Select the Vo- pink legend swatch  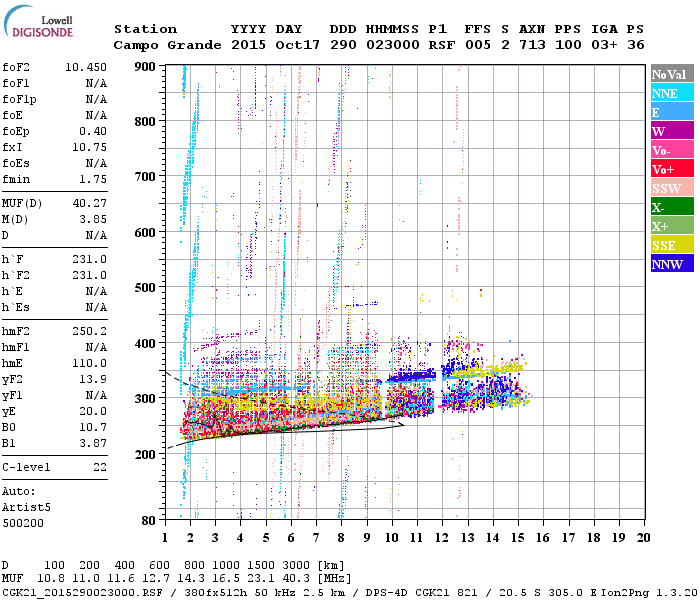pyautogui.click(x=672, y=150)
